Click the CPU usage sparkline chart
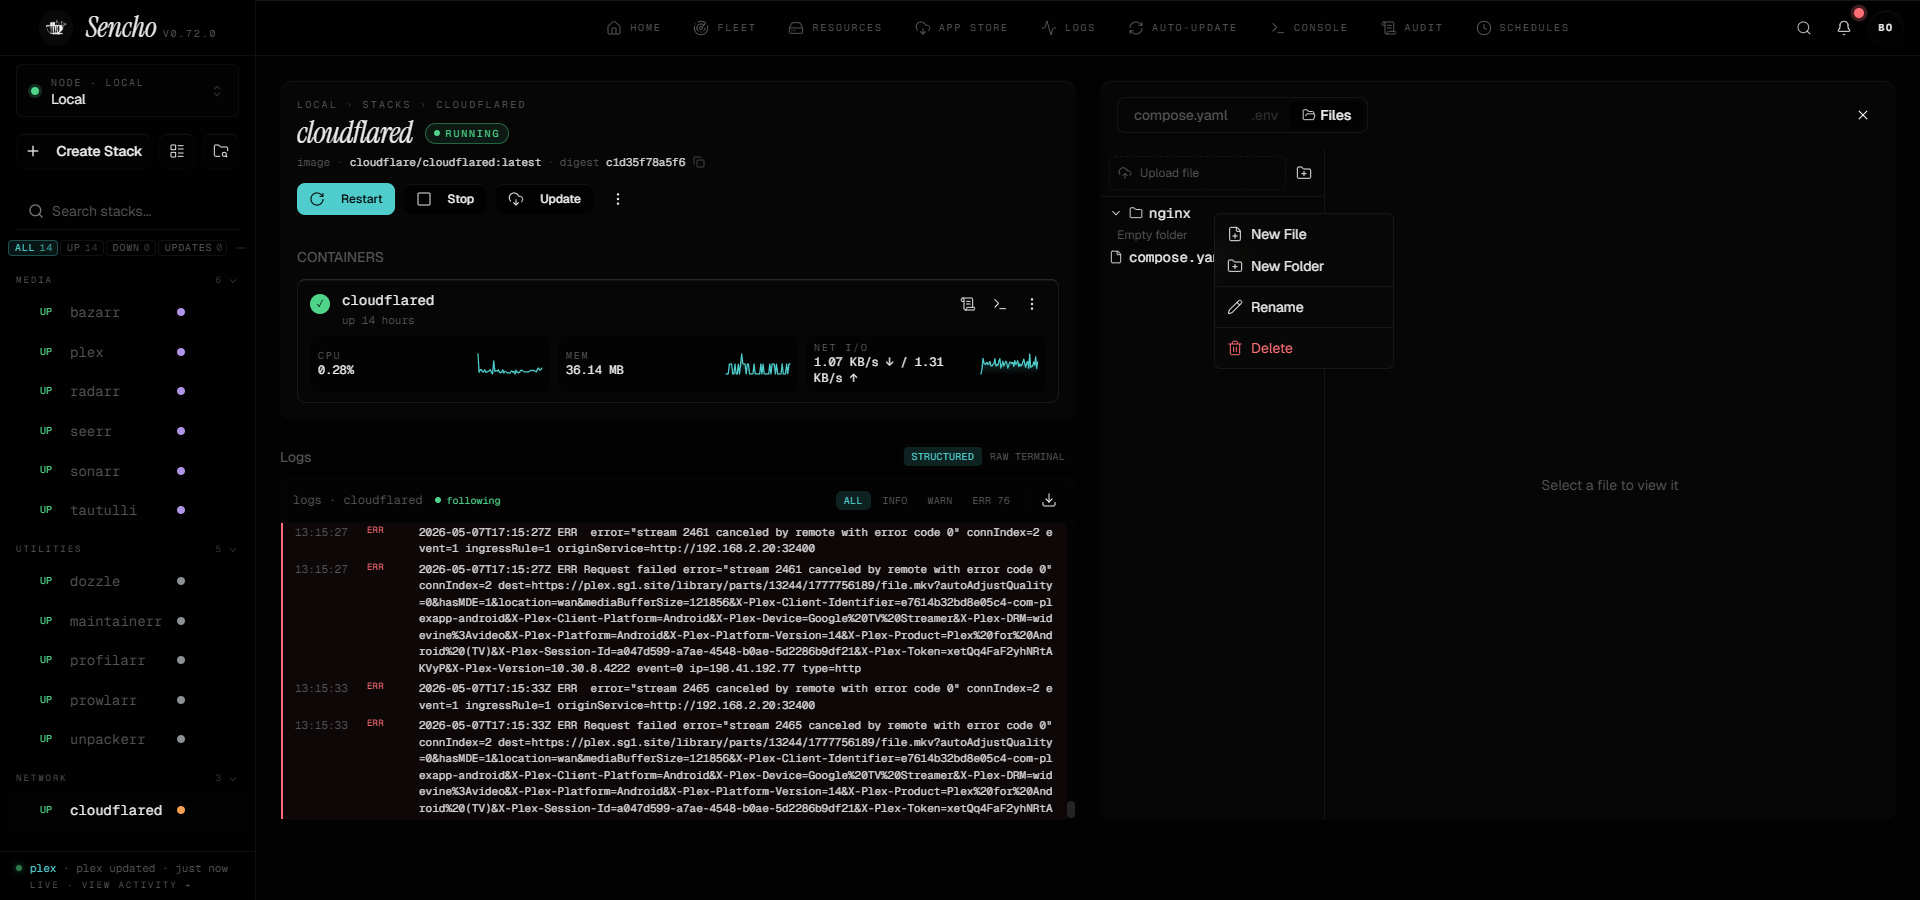The width and height of the screenshot is (1920, 900). pos(510,363)
